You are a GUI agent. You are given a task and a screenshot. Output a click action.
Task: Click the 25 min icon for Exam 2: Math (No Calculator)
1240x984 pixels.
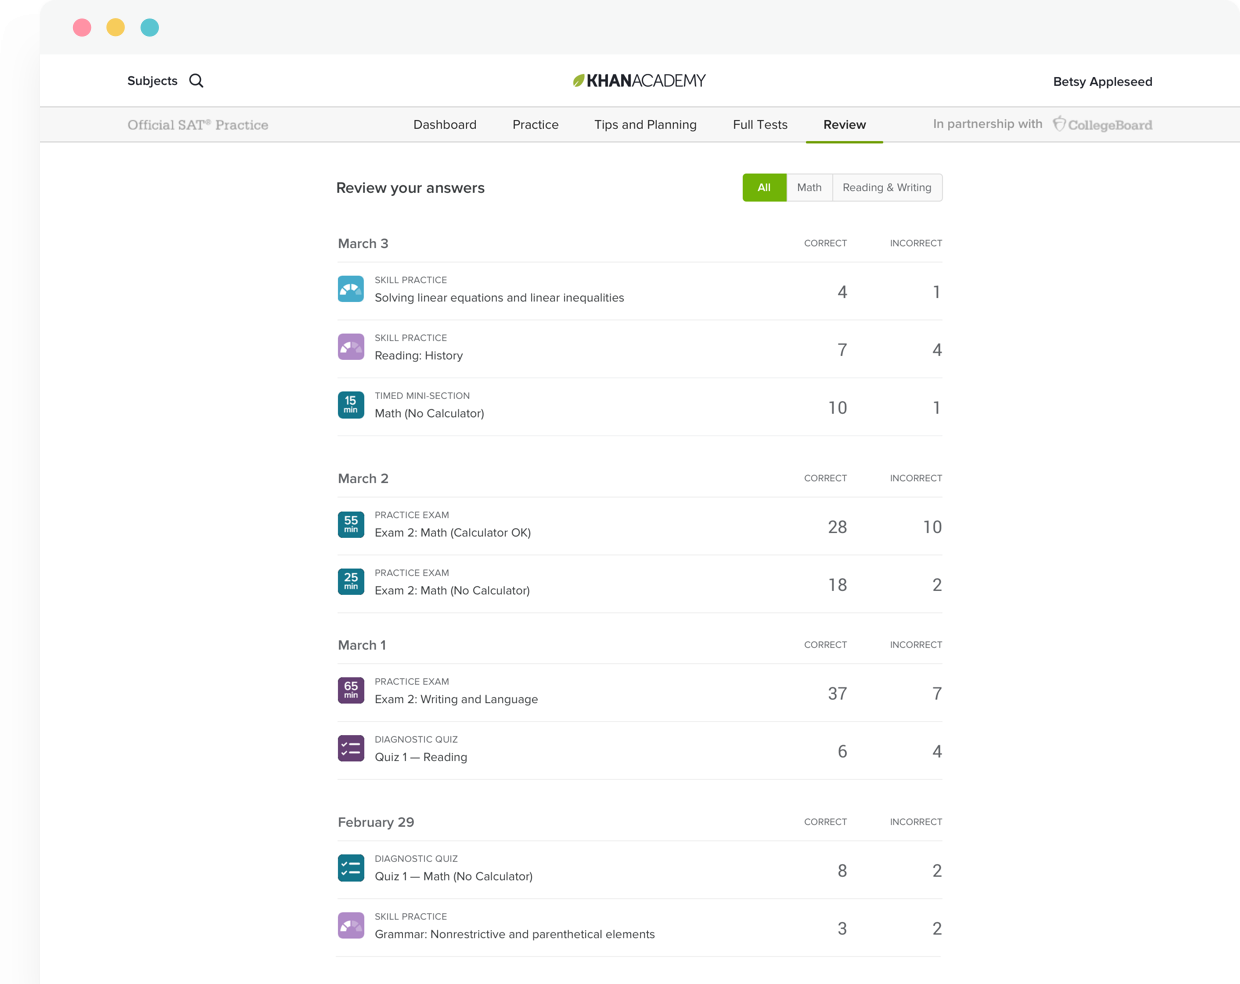click(x=351, y=582)
